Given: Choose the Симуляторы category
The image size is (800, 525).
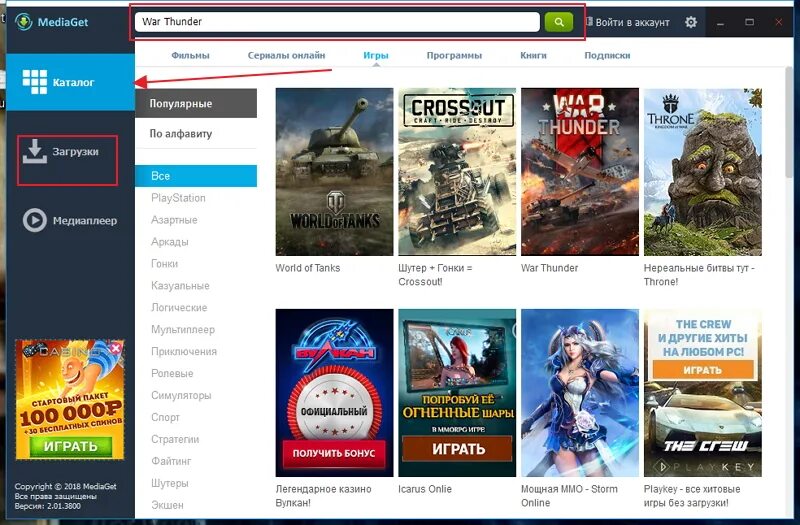Looking at the screenshot, I should pyautogui.click(x=181, y=395).
